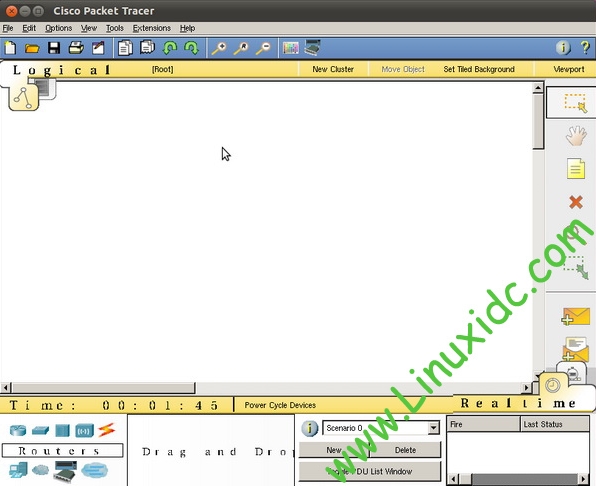The height and width of the screenshot is (486, 596).
Task: Click the workspace scroll left arrow
Action: (x=6, y=388)
